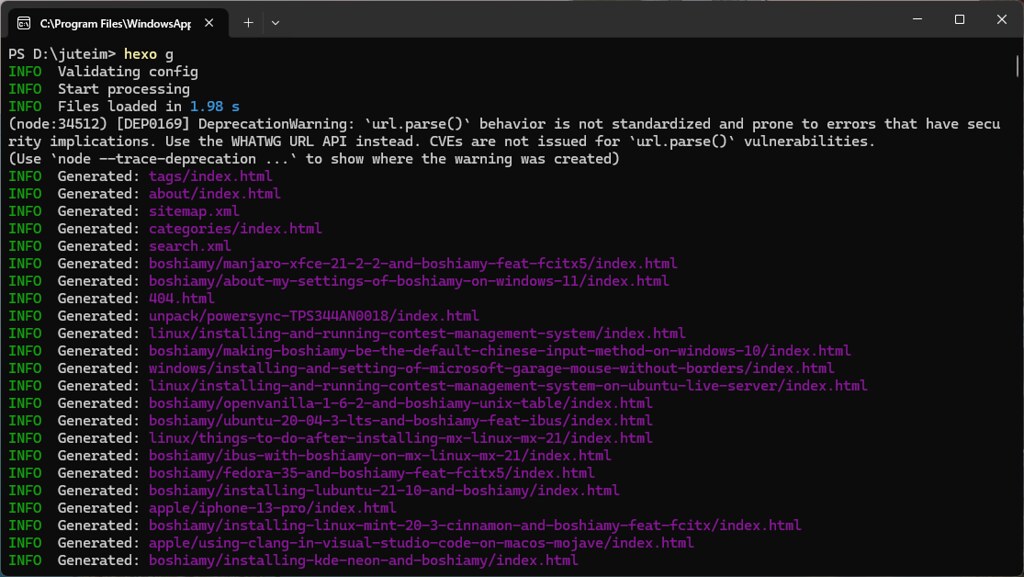
Task: Expand the new tab profile dropdown
Action: click(x=276, y=23)
